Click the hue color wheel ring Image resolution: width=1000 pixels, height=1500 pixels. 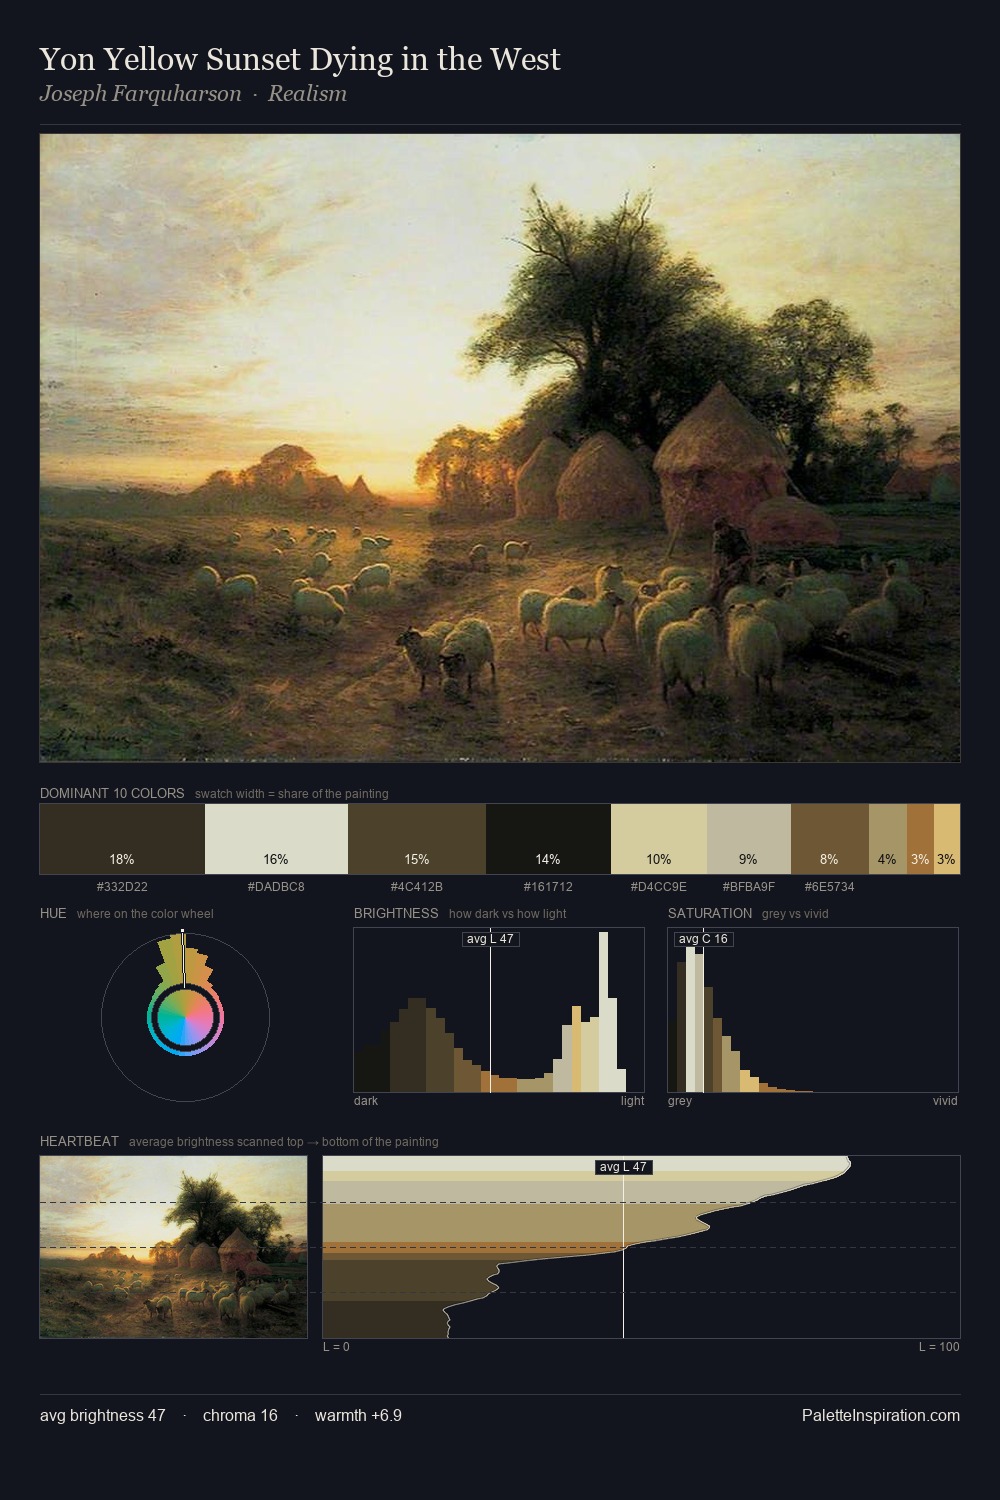click(185, 1018)
